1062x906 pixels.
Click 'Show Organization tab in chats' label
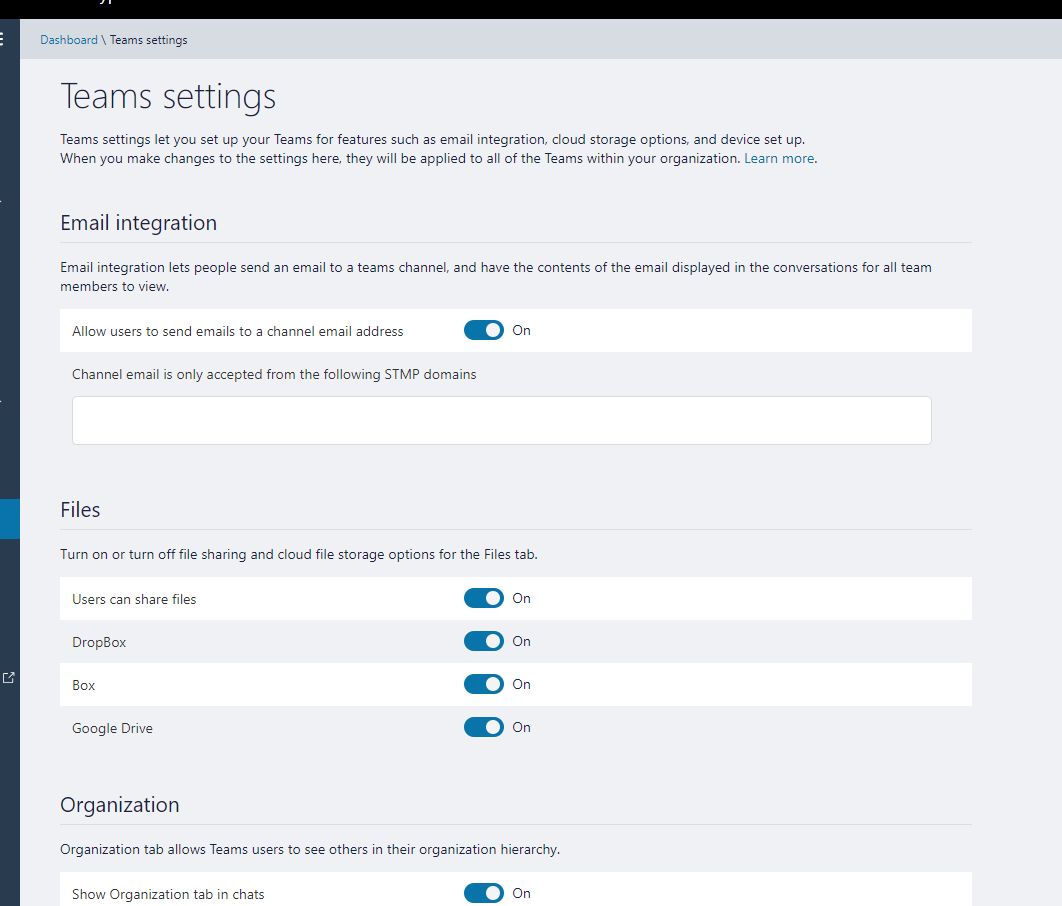tap(168, 894)
